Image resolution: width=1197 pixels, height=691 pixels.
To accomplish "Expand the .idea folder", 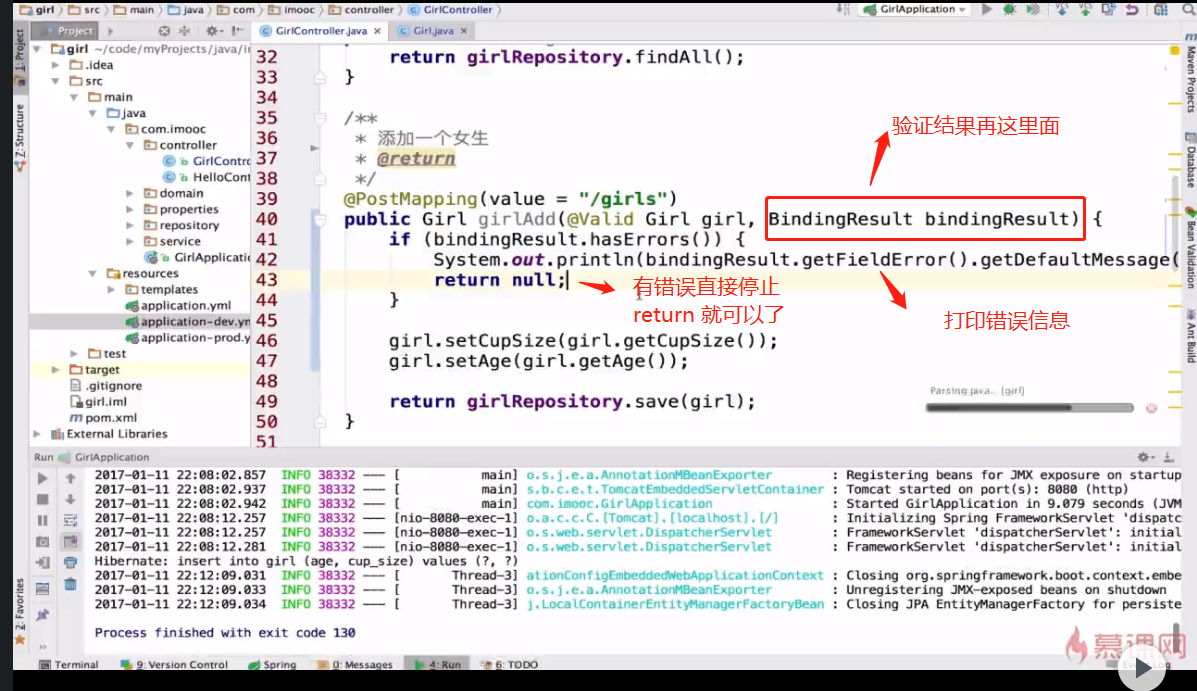I will tap(56, 65).
